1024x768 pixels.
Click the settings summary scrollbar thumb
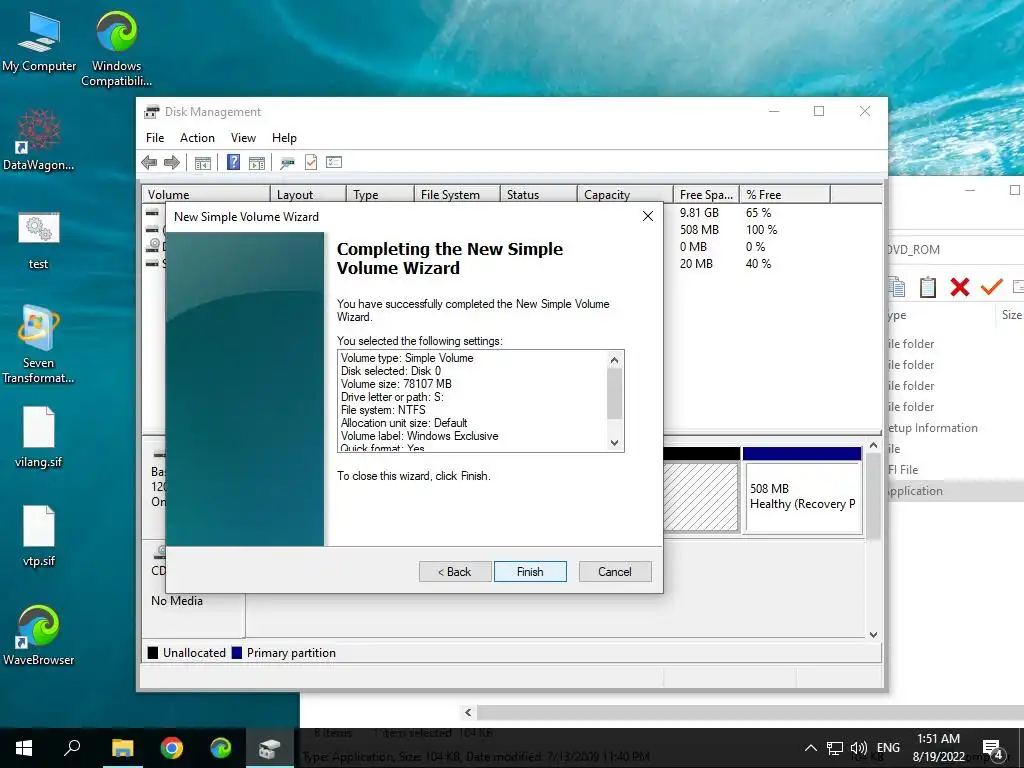[x=615, y=394]
